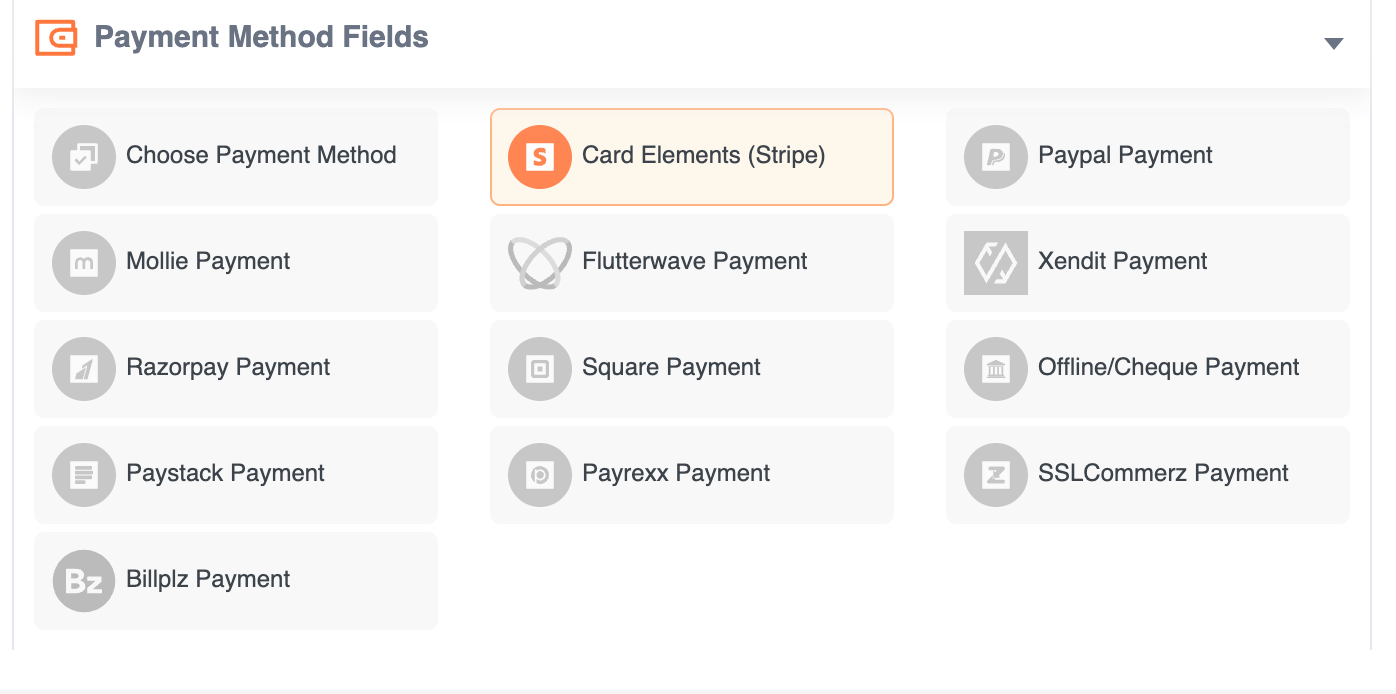Click the Offline/Cheque bank icon
The image size is (1396, 694).
click(x=995, y=368)
